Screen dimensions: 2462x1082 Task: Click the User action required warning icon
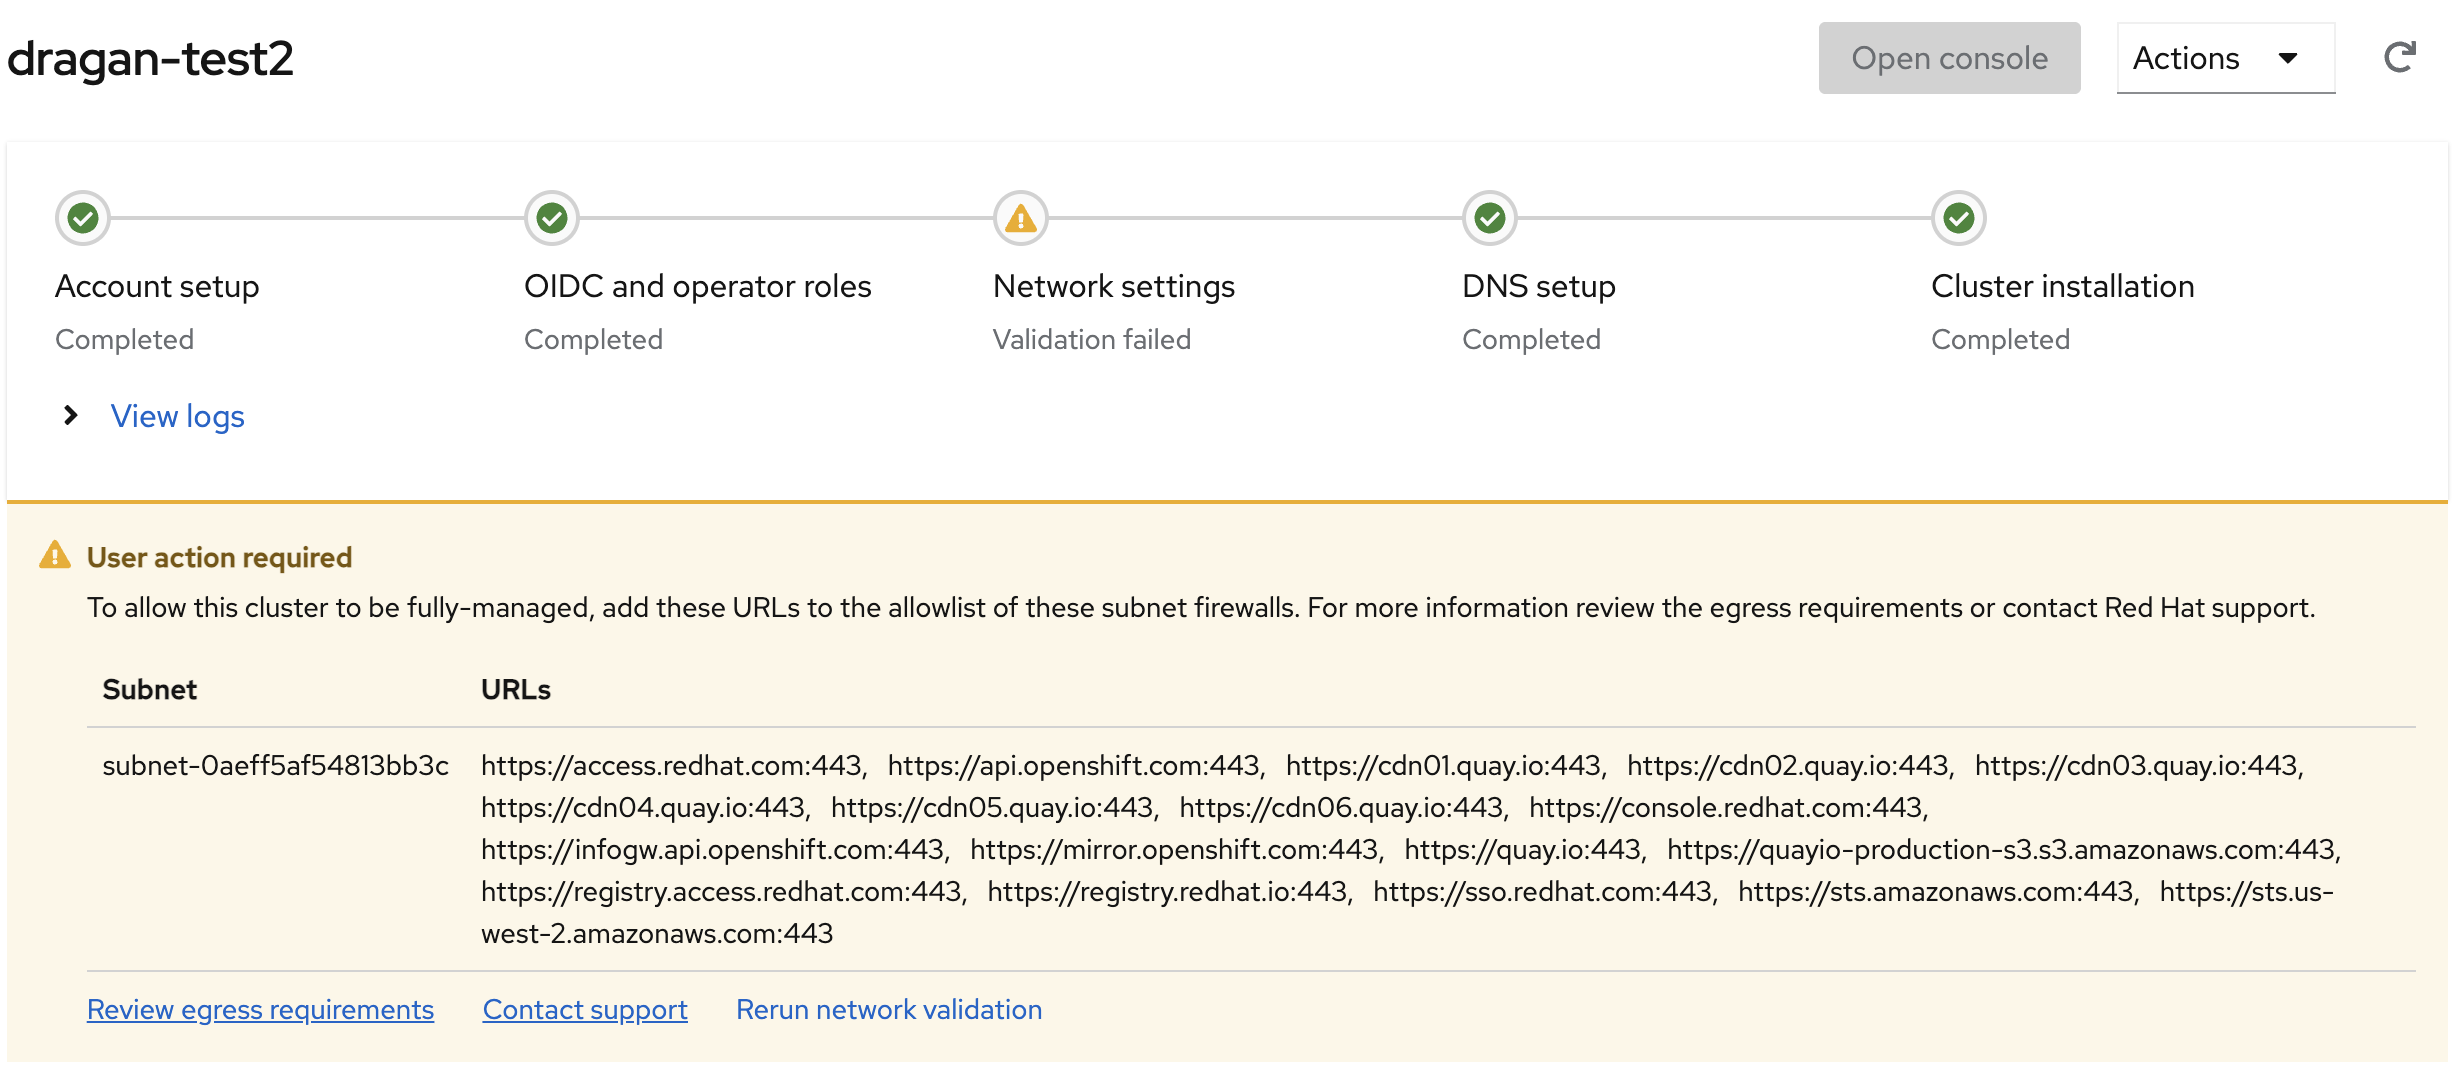55,556
